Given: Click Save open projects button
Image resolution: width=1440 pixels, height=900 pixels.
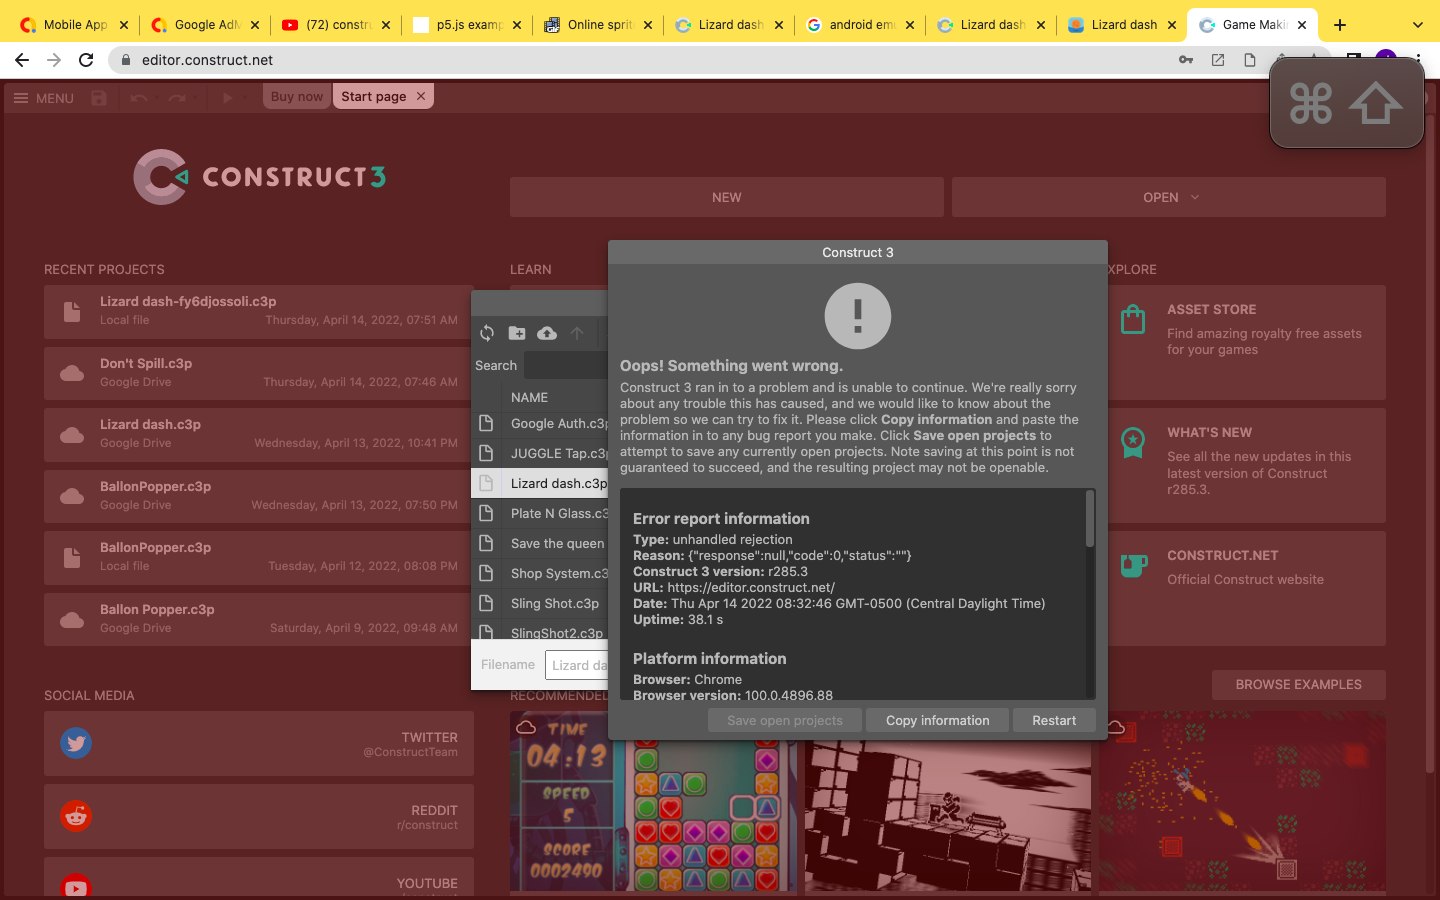Looking at the screenshot, I should pos(785,720).
